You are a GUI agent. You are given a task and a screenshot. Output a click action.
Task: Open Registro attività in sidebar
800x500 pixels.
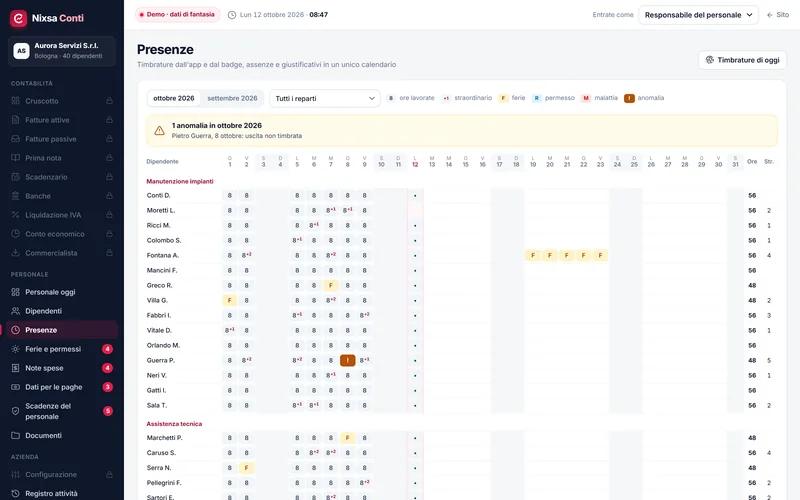point(62,493)
